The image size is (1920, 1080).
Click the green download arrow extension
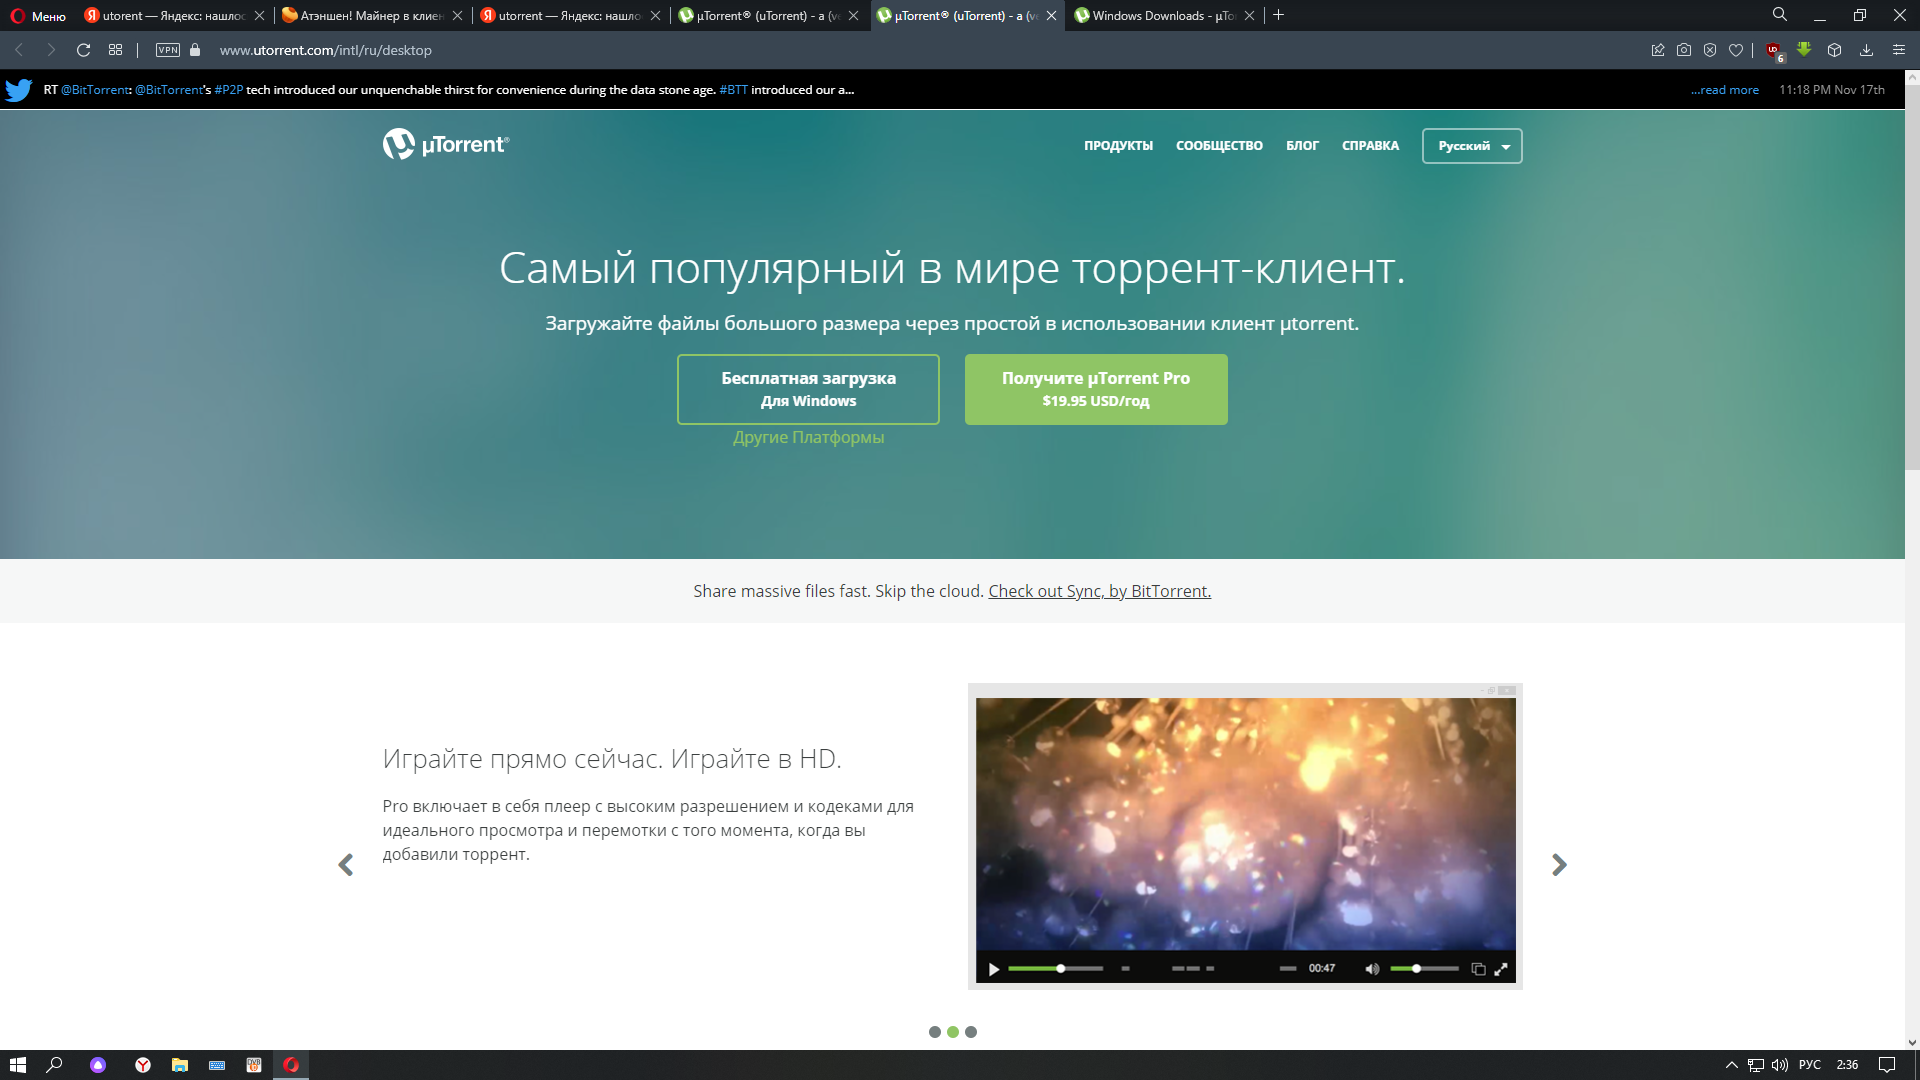coord(1804,49)
